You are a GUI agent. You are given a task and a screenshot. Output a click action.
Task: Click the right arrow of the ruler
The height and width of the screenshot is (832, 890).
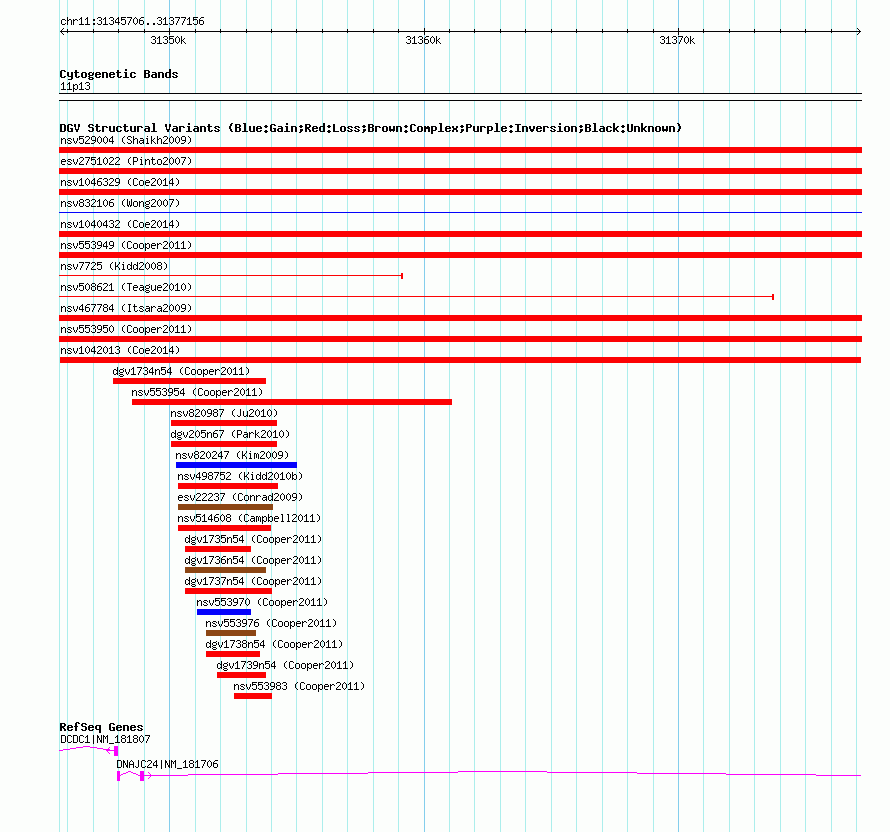[x=859, y=31]
